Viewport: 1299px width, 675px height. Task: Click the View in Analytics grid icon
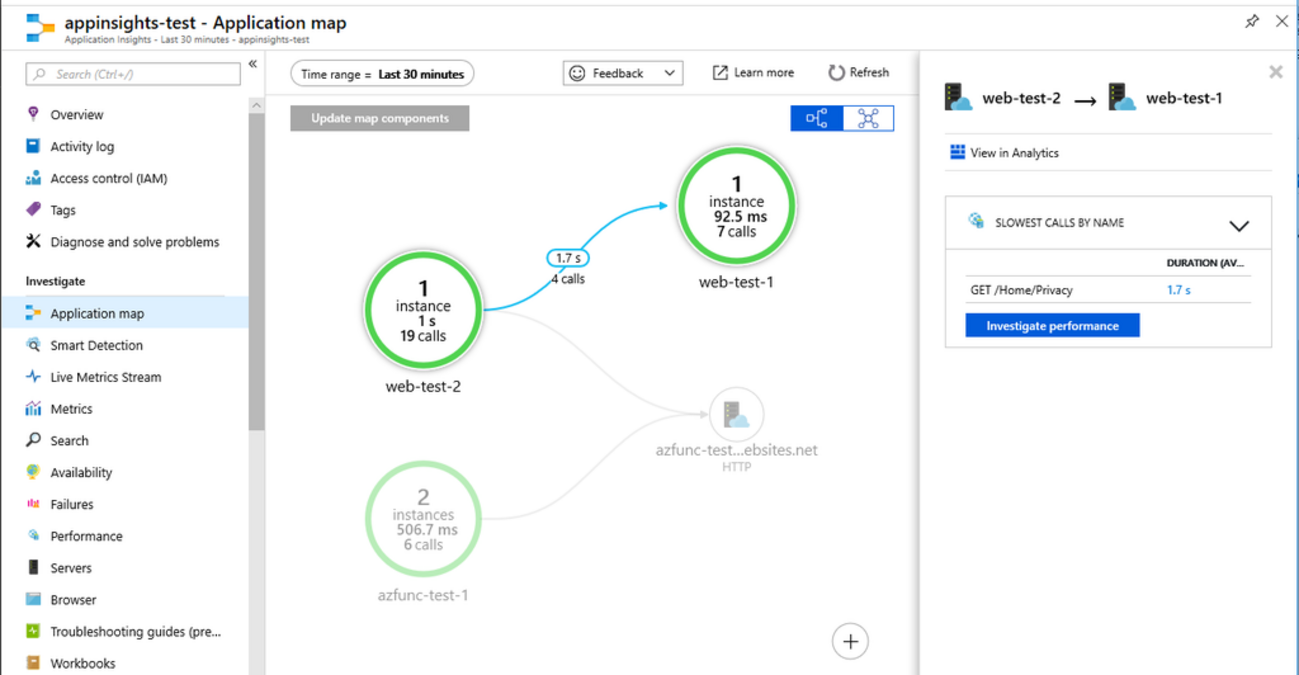(957, 152)
